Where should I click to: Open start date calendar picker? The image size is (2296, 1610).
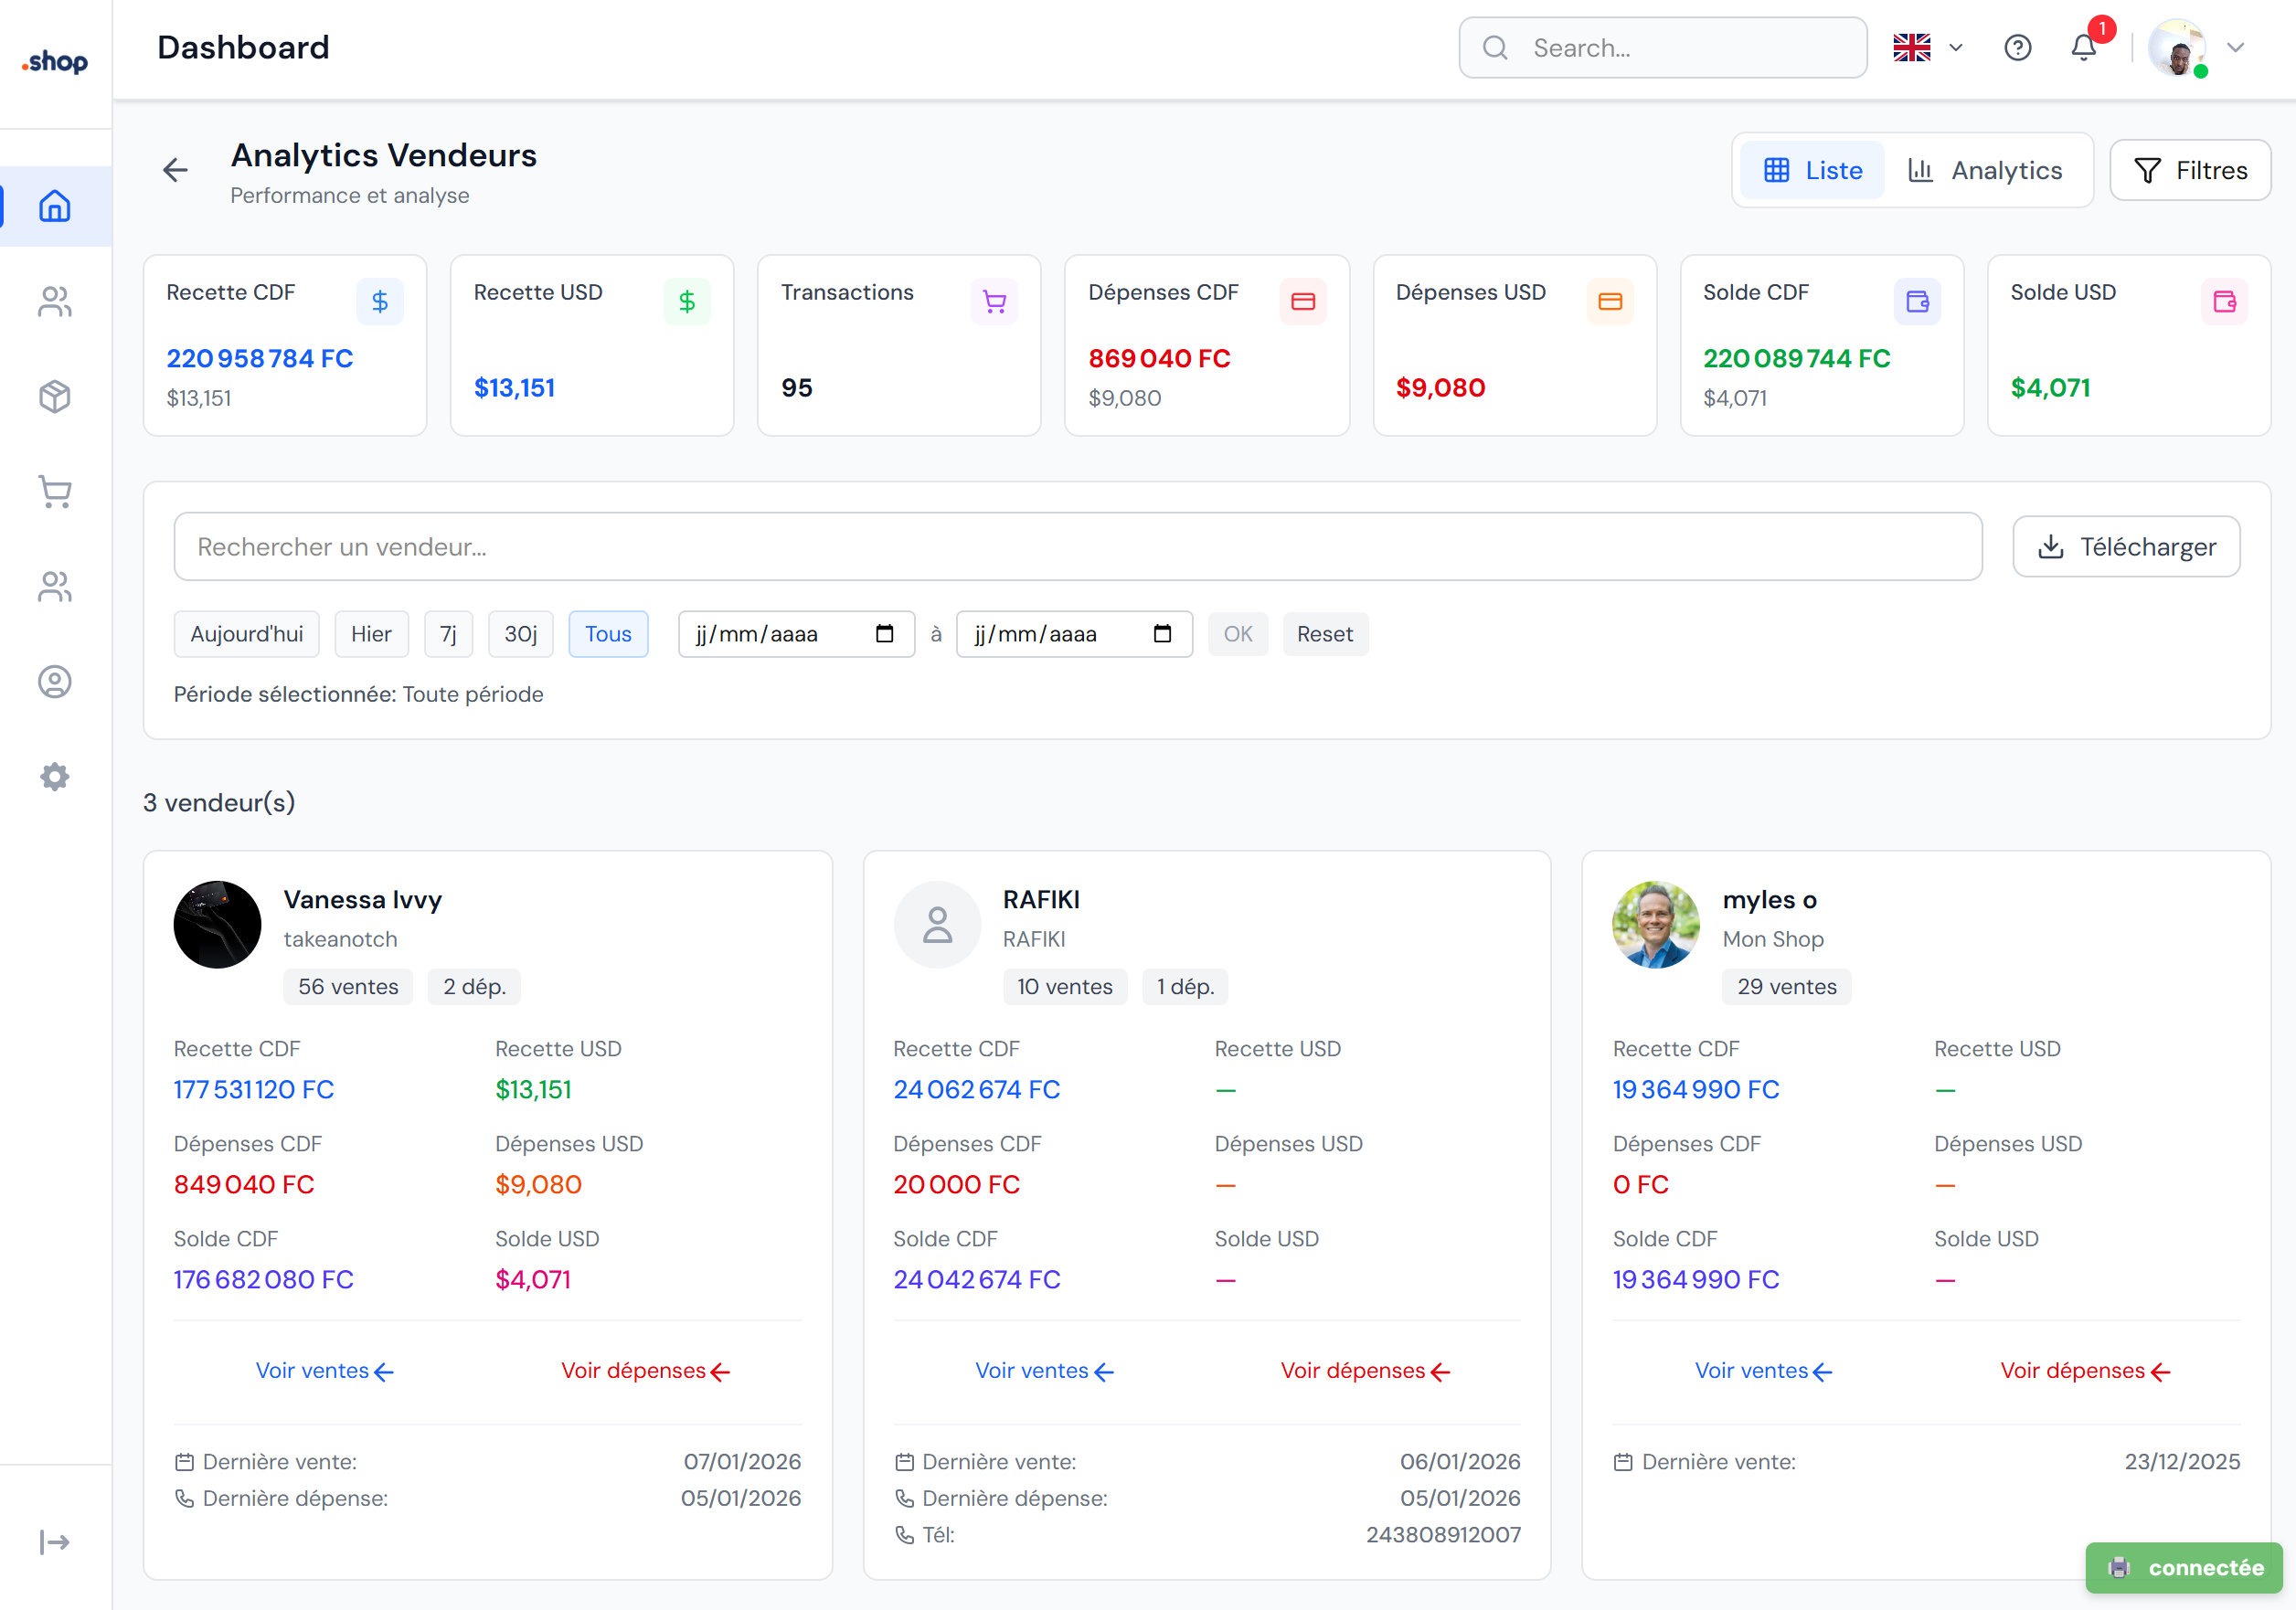884,634
